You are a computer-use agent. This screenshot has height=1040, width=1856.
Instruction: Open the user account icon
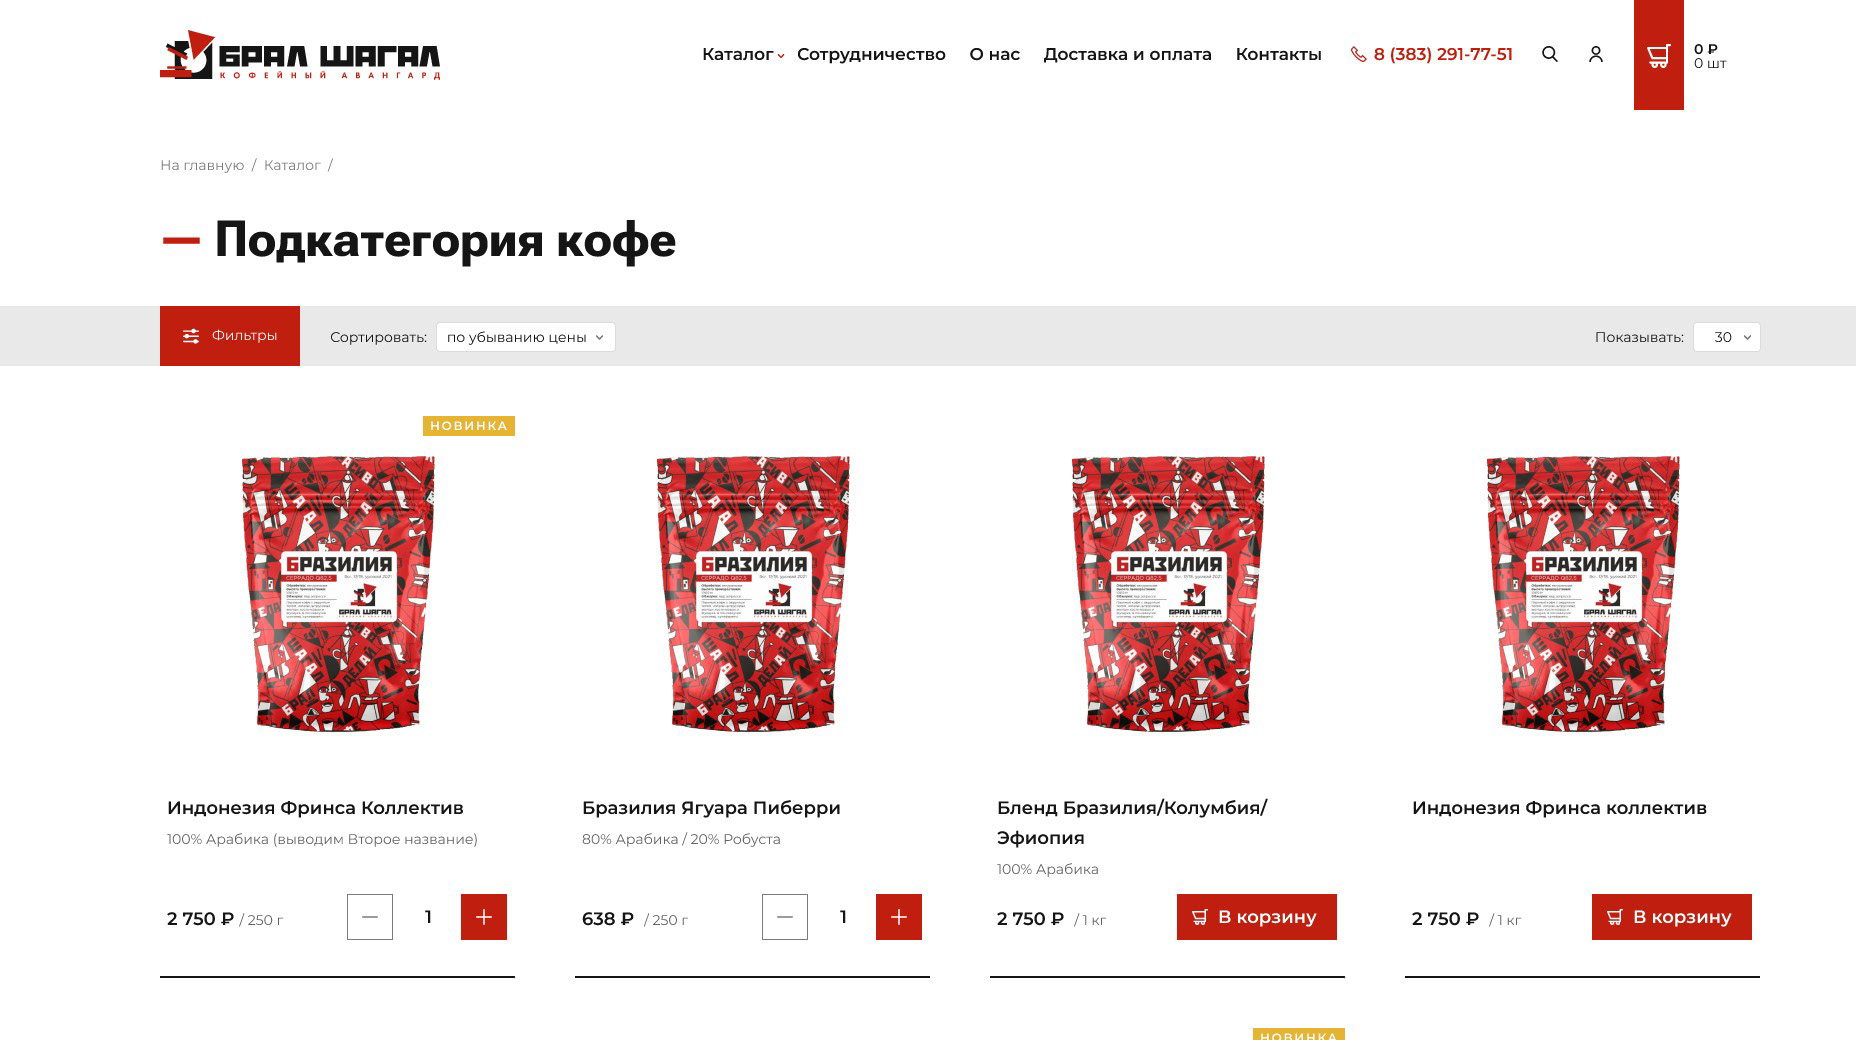(x=1596, y=54)
